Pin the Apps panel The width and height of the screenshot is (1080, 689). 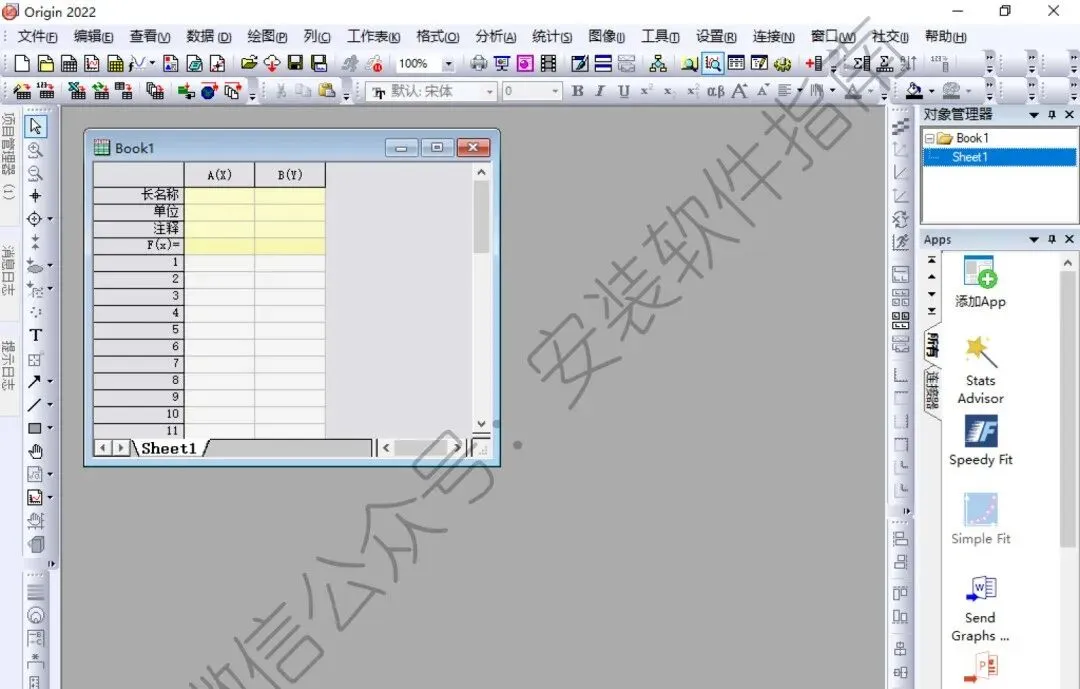coord(1052,239)
